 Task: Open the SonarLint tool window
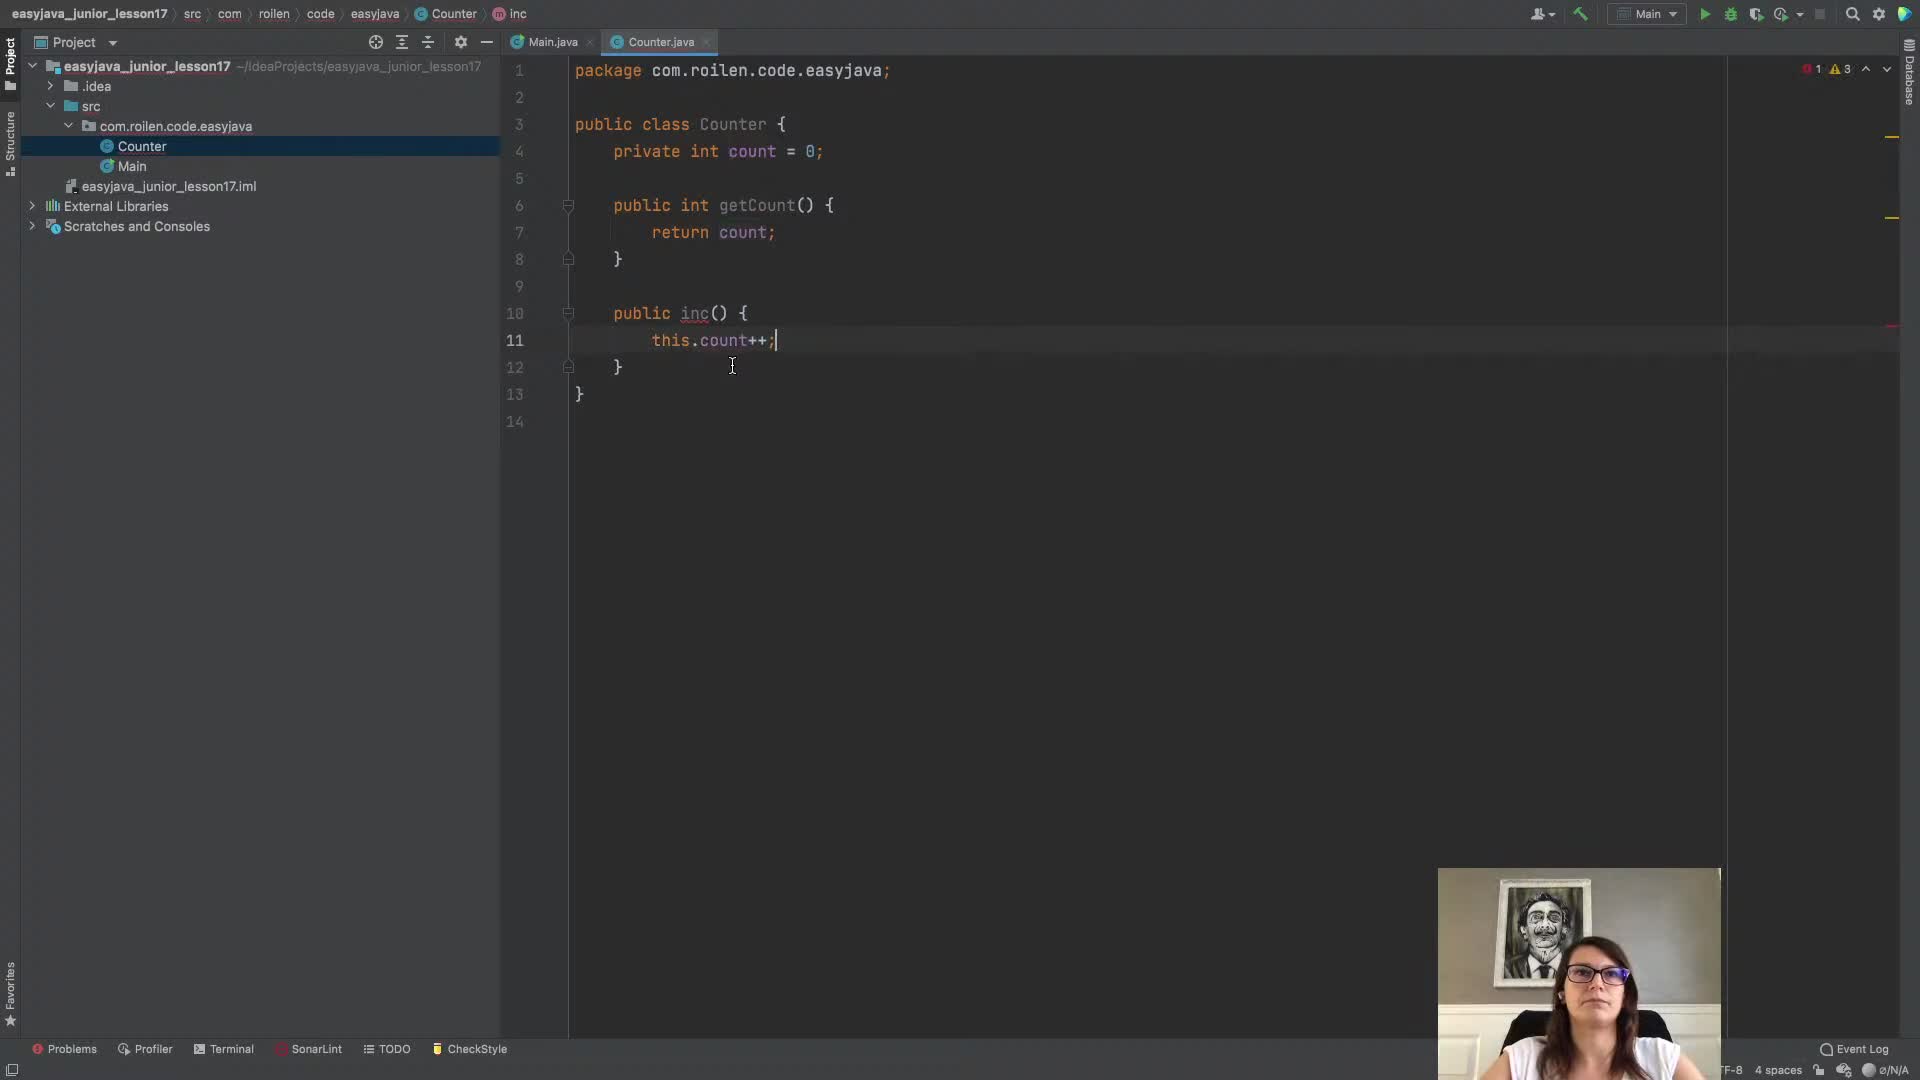coord(309,1049)
